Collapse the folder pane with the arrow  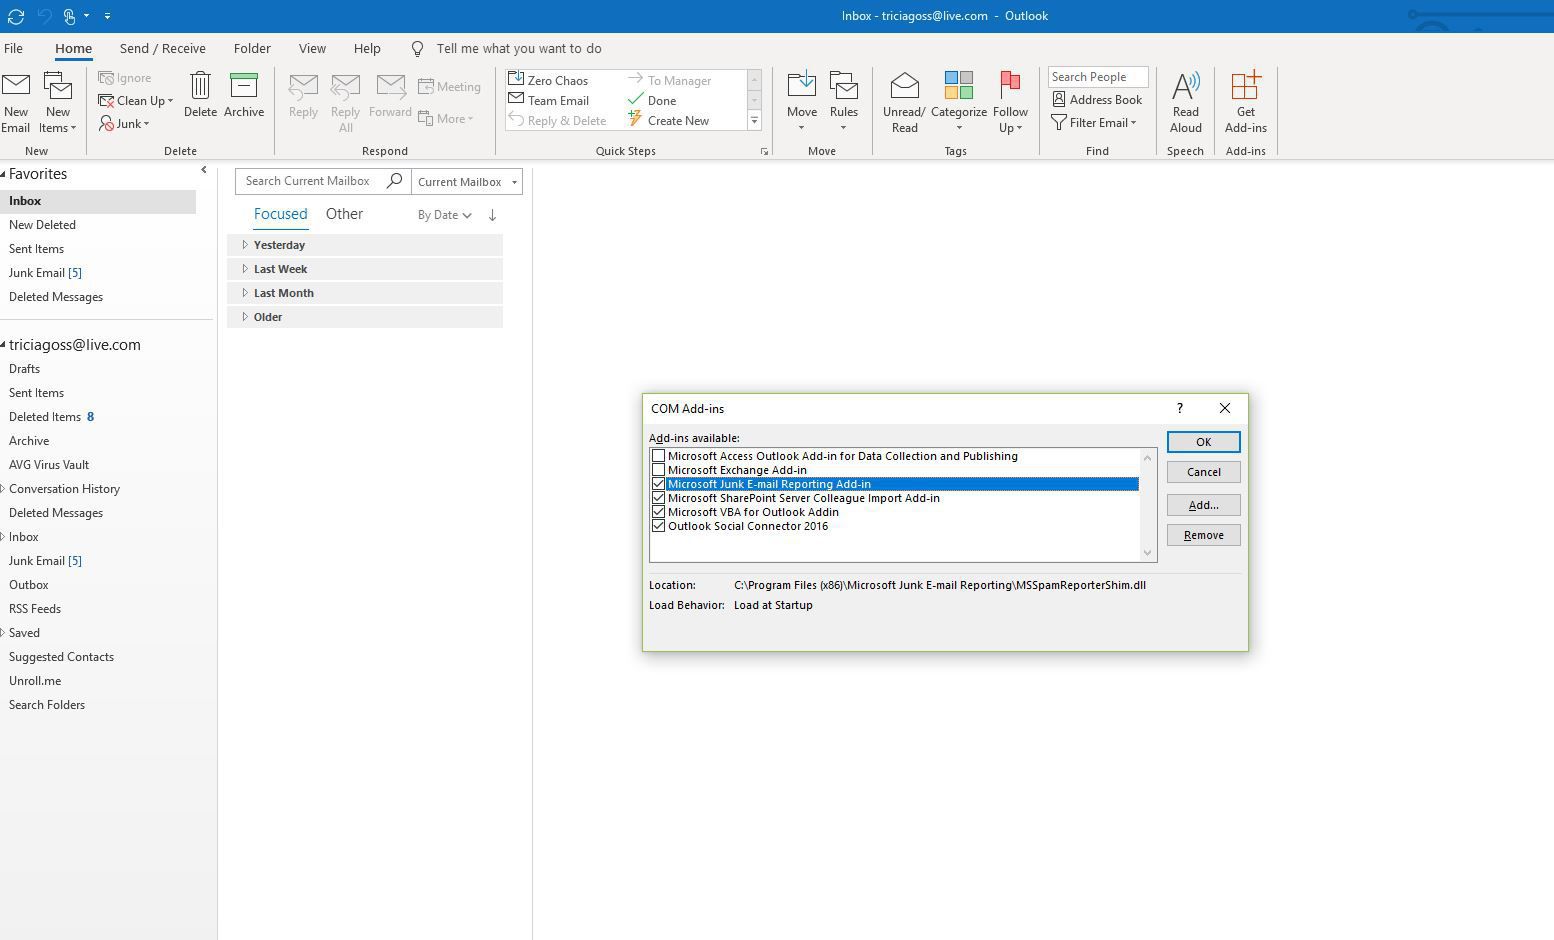coord(204,170)
